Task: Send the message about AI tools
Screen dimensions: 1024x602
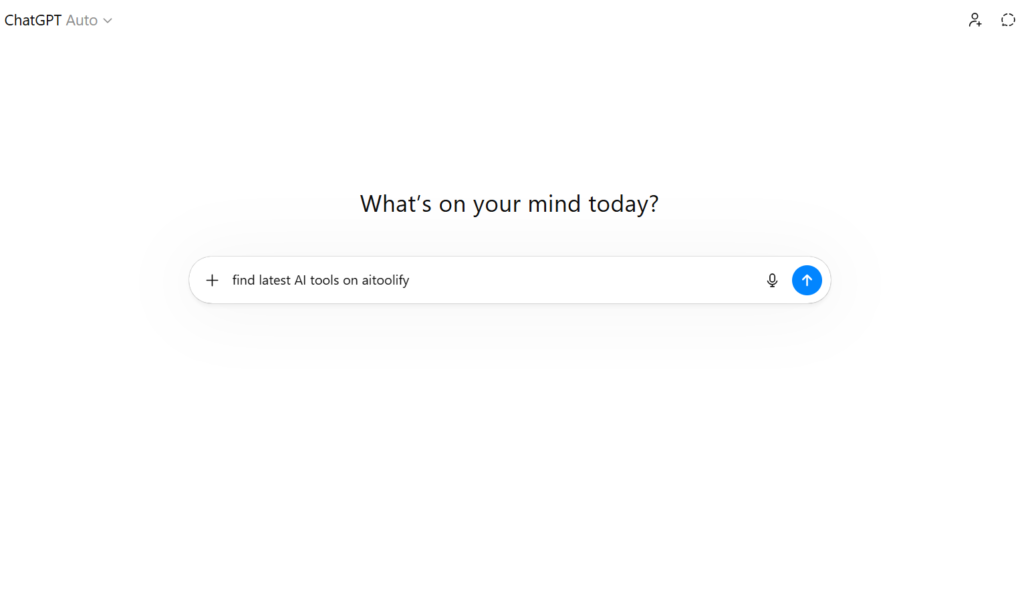Action: (x=806, y=280)
